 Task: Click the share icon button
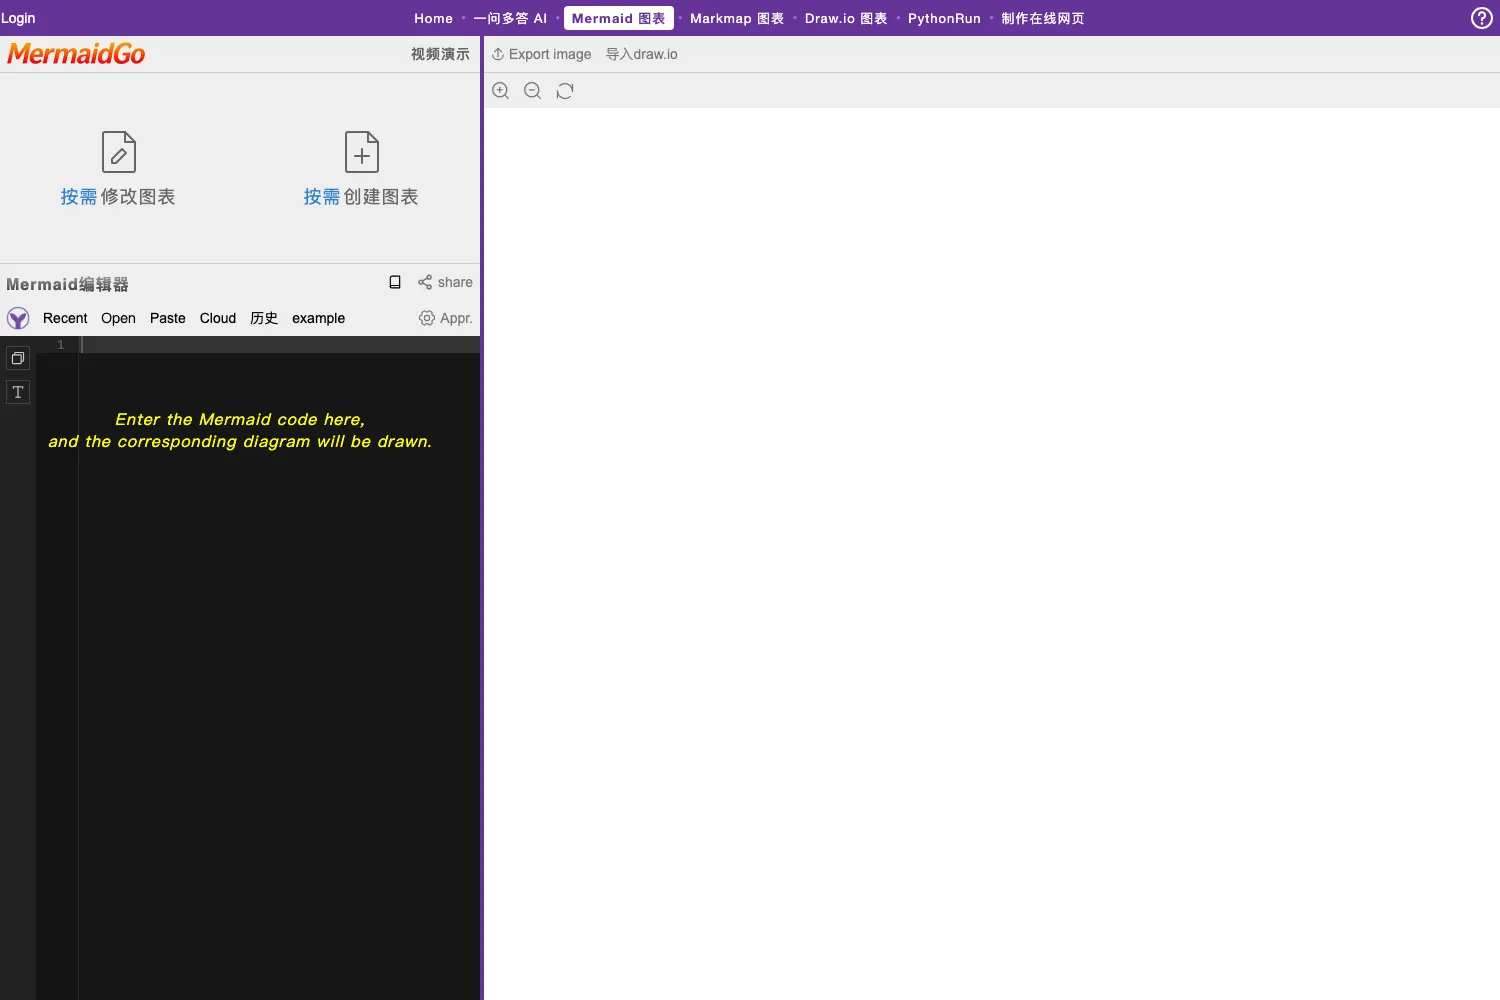coord(445,282)
